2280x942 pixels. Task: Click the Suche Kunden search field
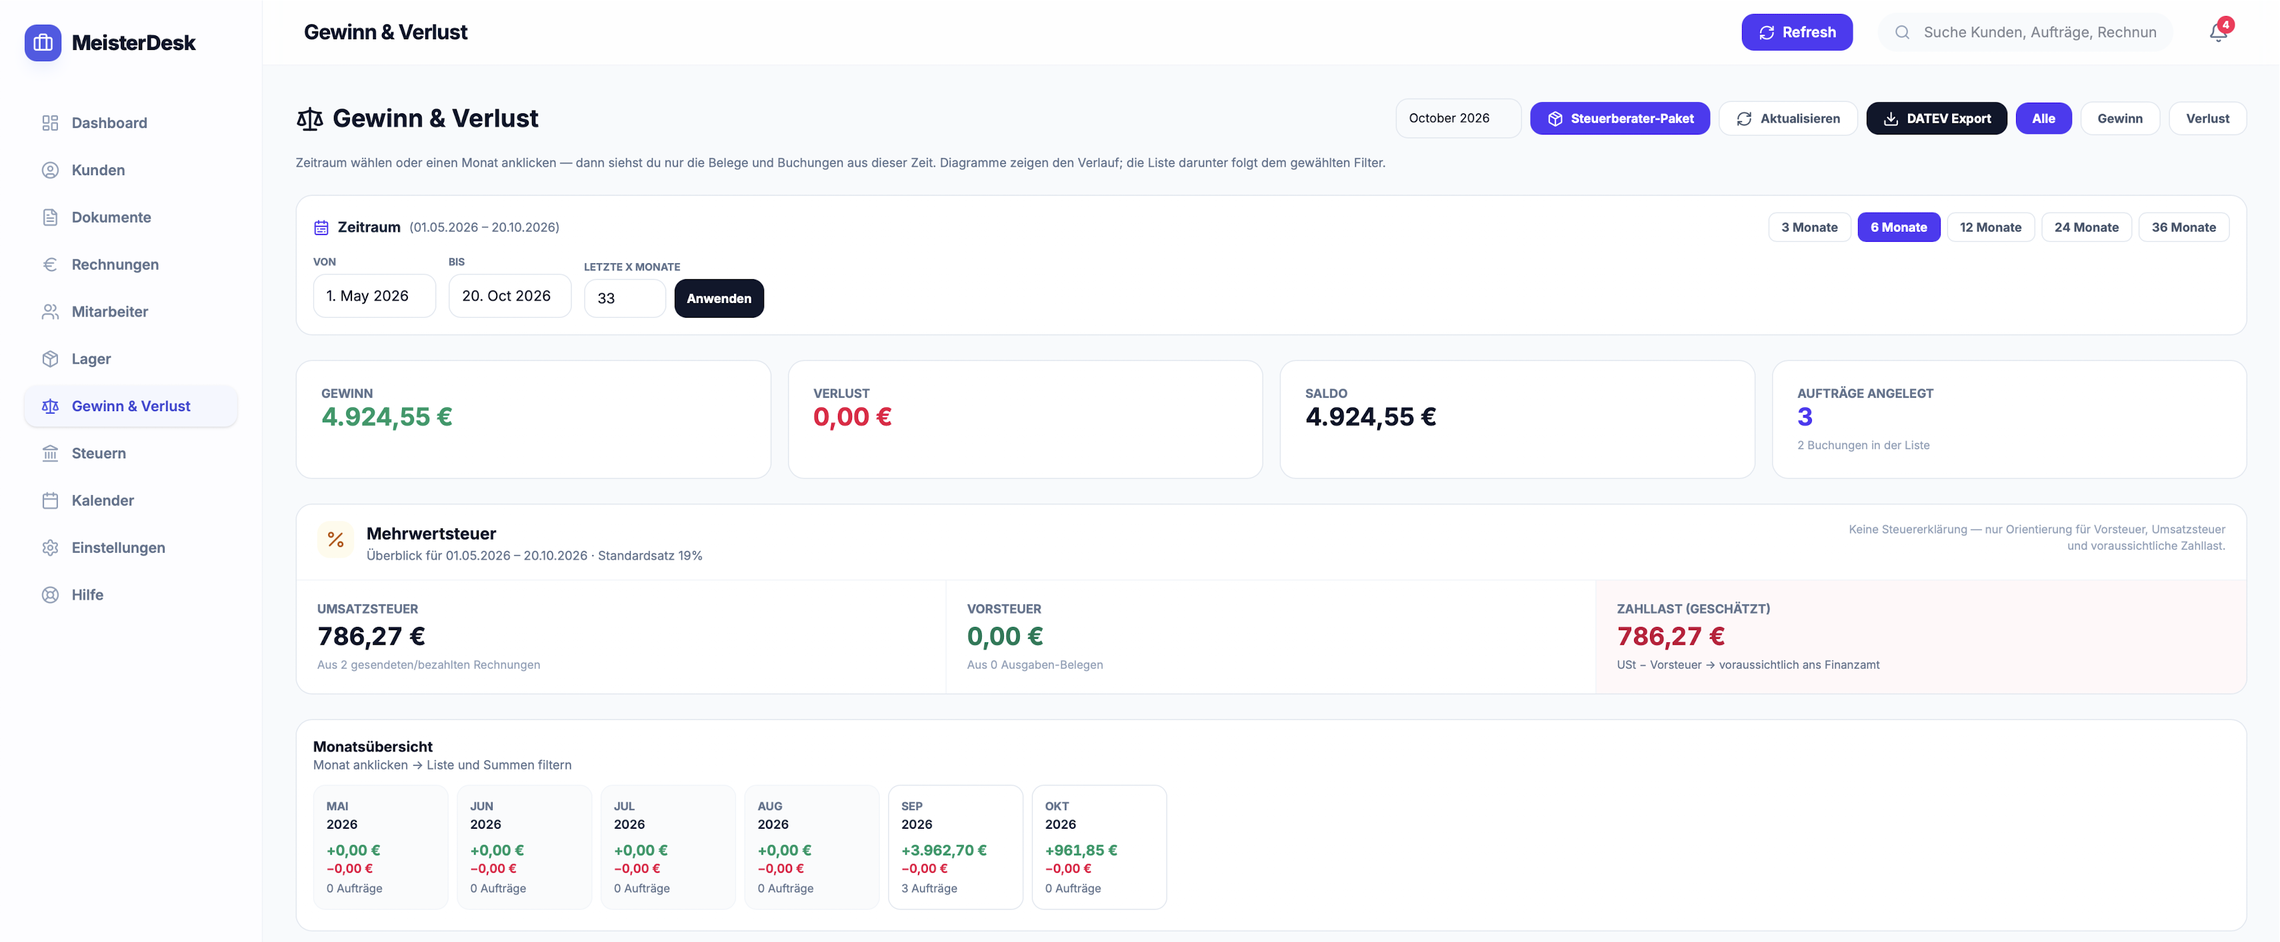[x=2025, y=32]
